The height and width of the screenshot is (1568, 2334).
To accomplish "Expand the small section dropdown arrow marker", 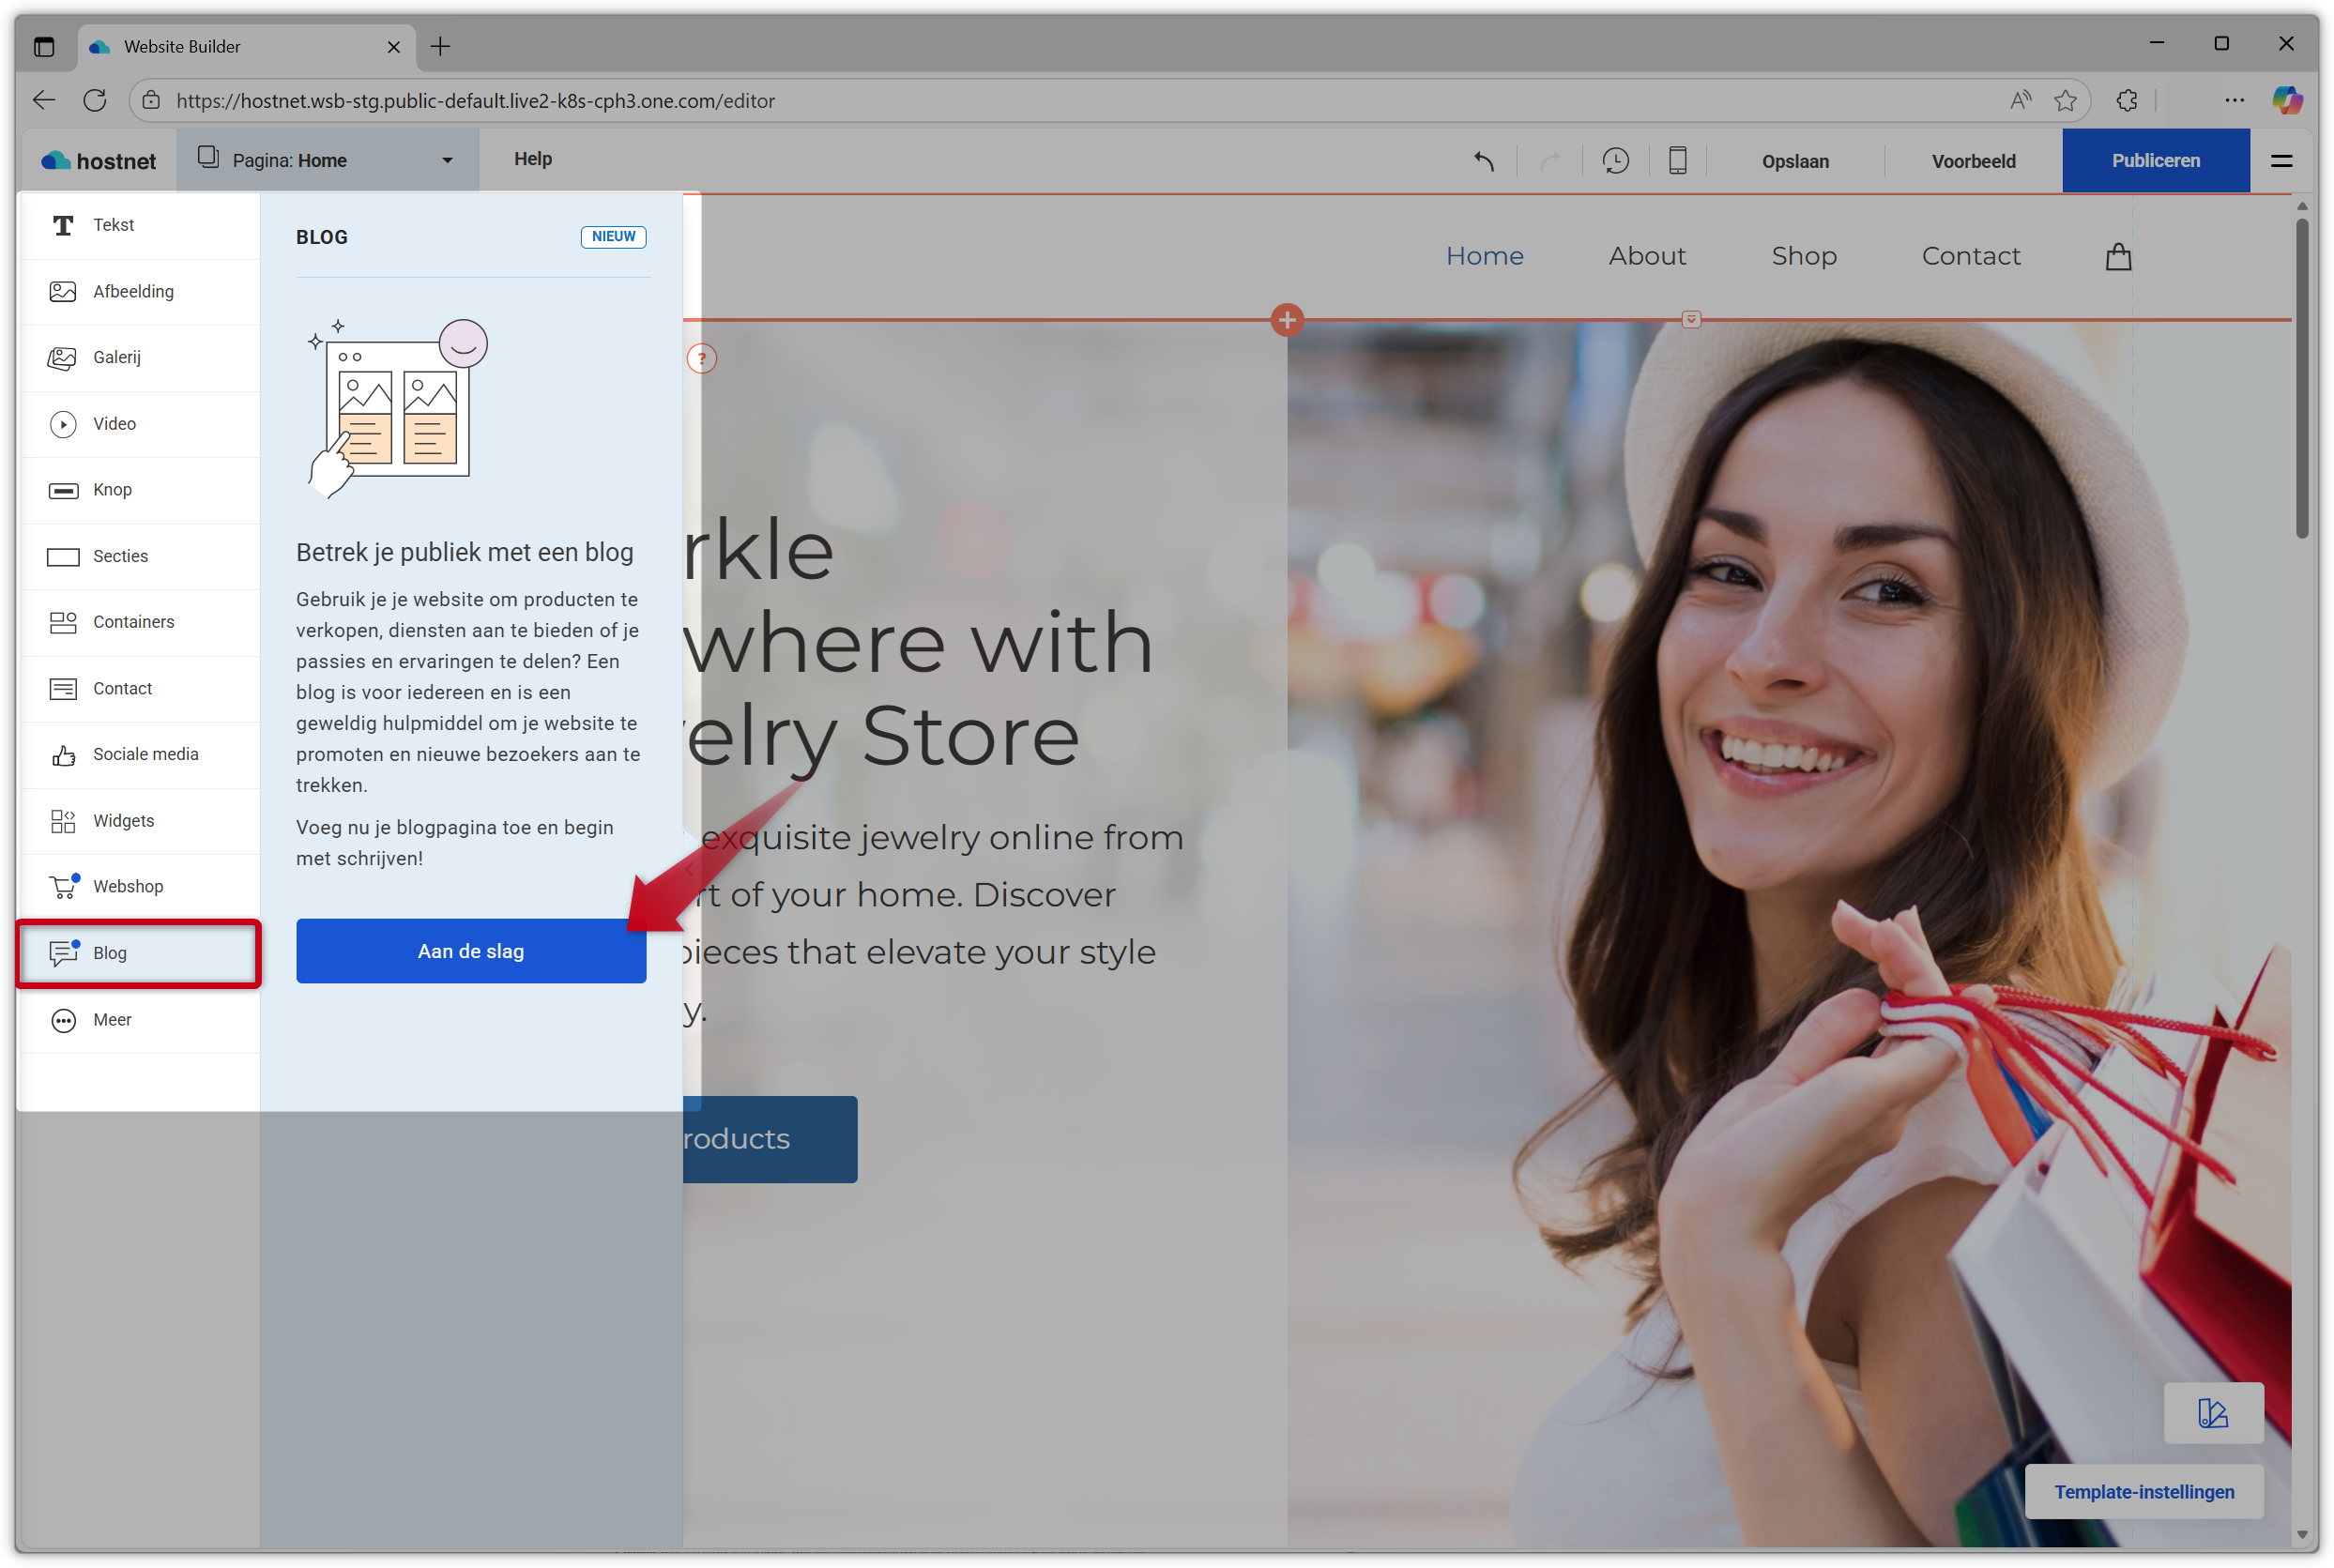I will [1691, 320].
